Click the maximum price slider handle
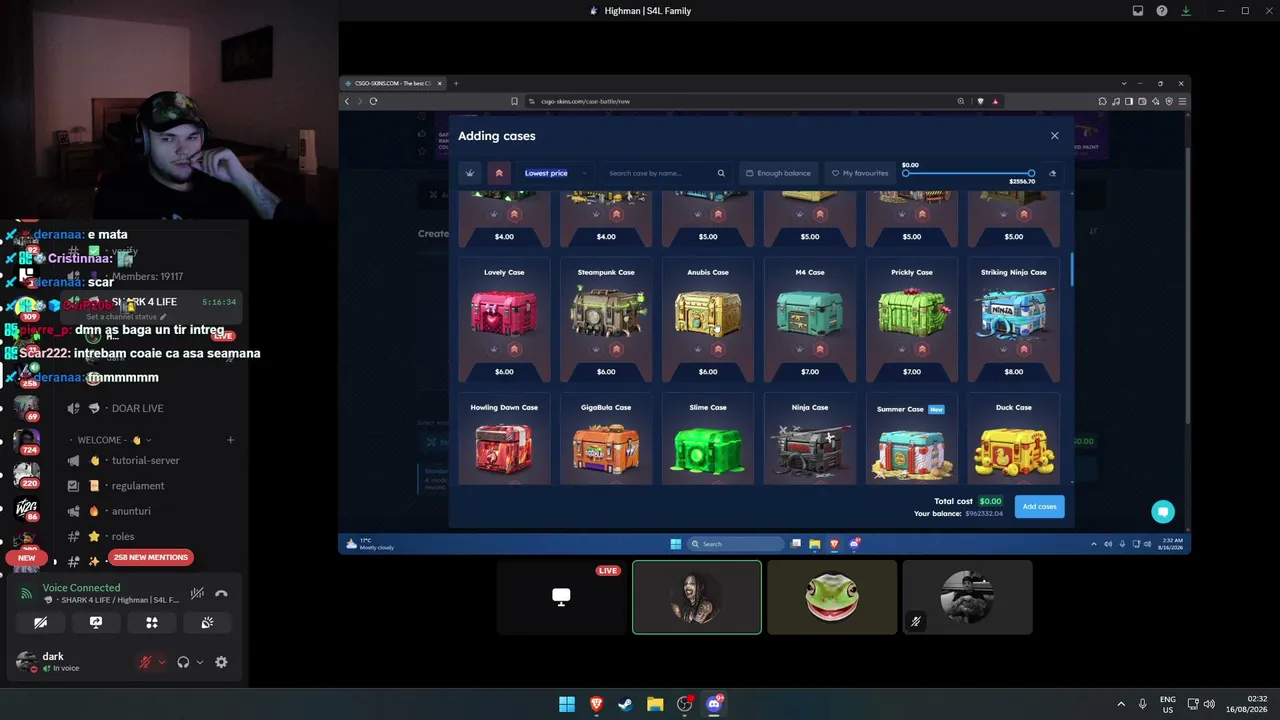 click(1031, 174)
